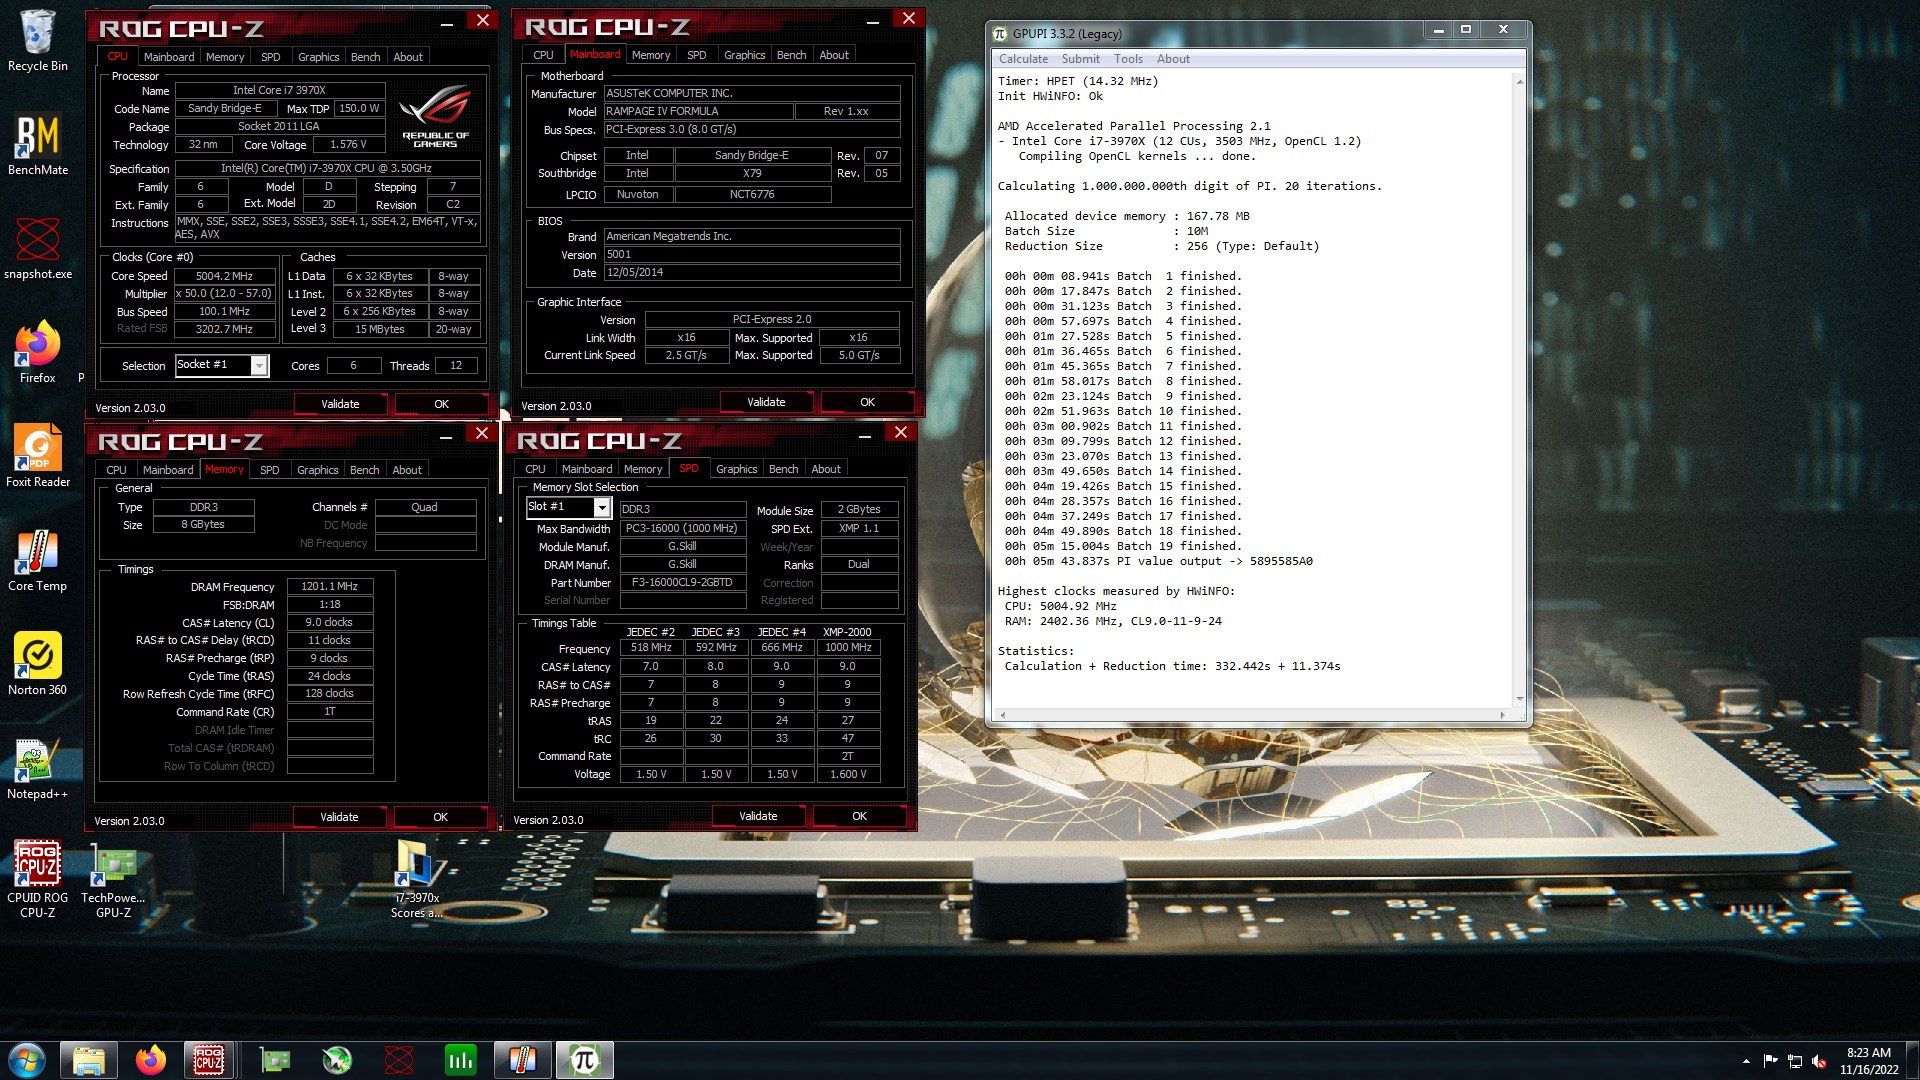
Task: Click the GPUPI horizontal scrollbar
Action: coord(1253,715)
